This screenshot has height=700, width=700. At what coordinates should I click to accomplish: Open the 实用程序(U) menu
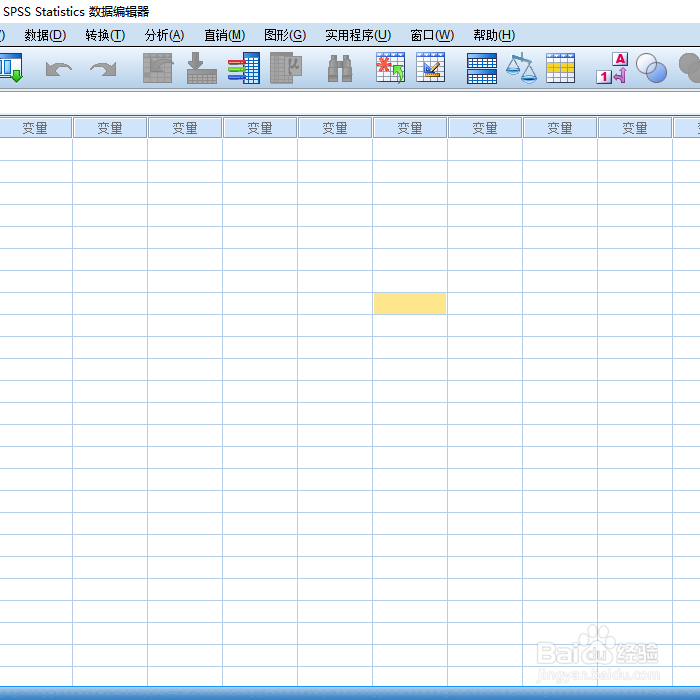click(x=358, y=35)
